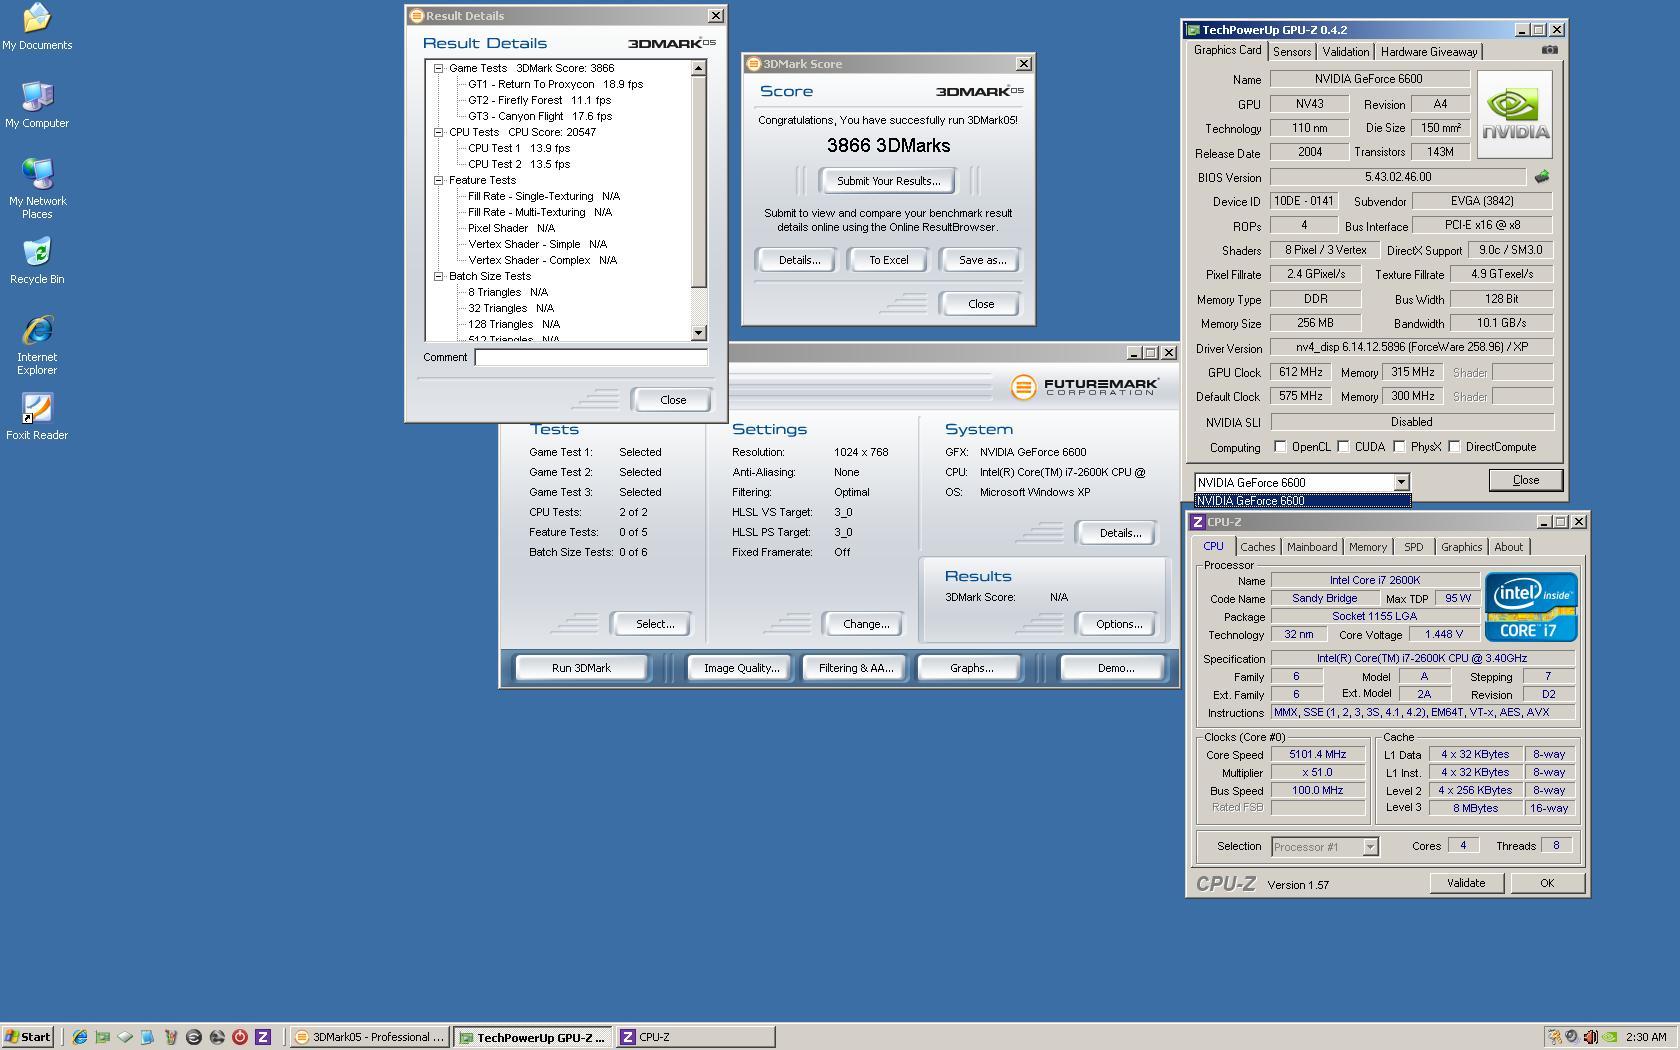Viewport: 1680px width, 1050px height.
Task: Select GT3 - Canyon Flight row
Action: click(540, 116)
